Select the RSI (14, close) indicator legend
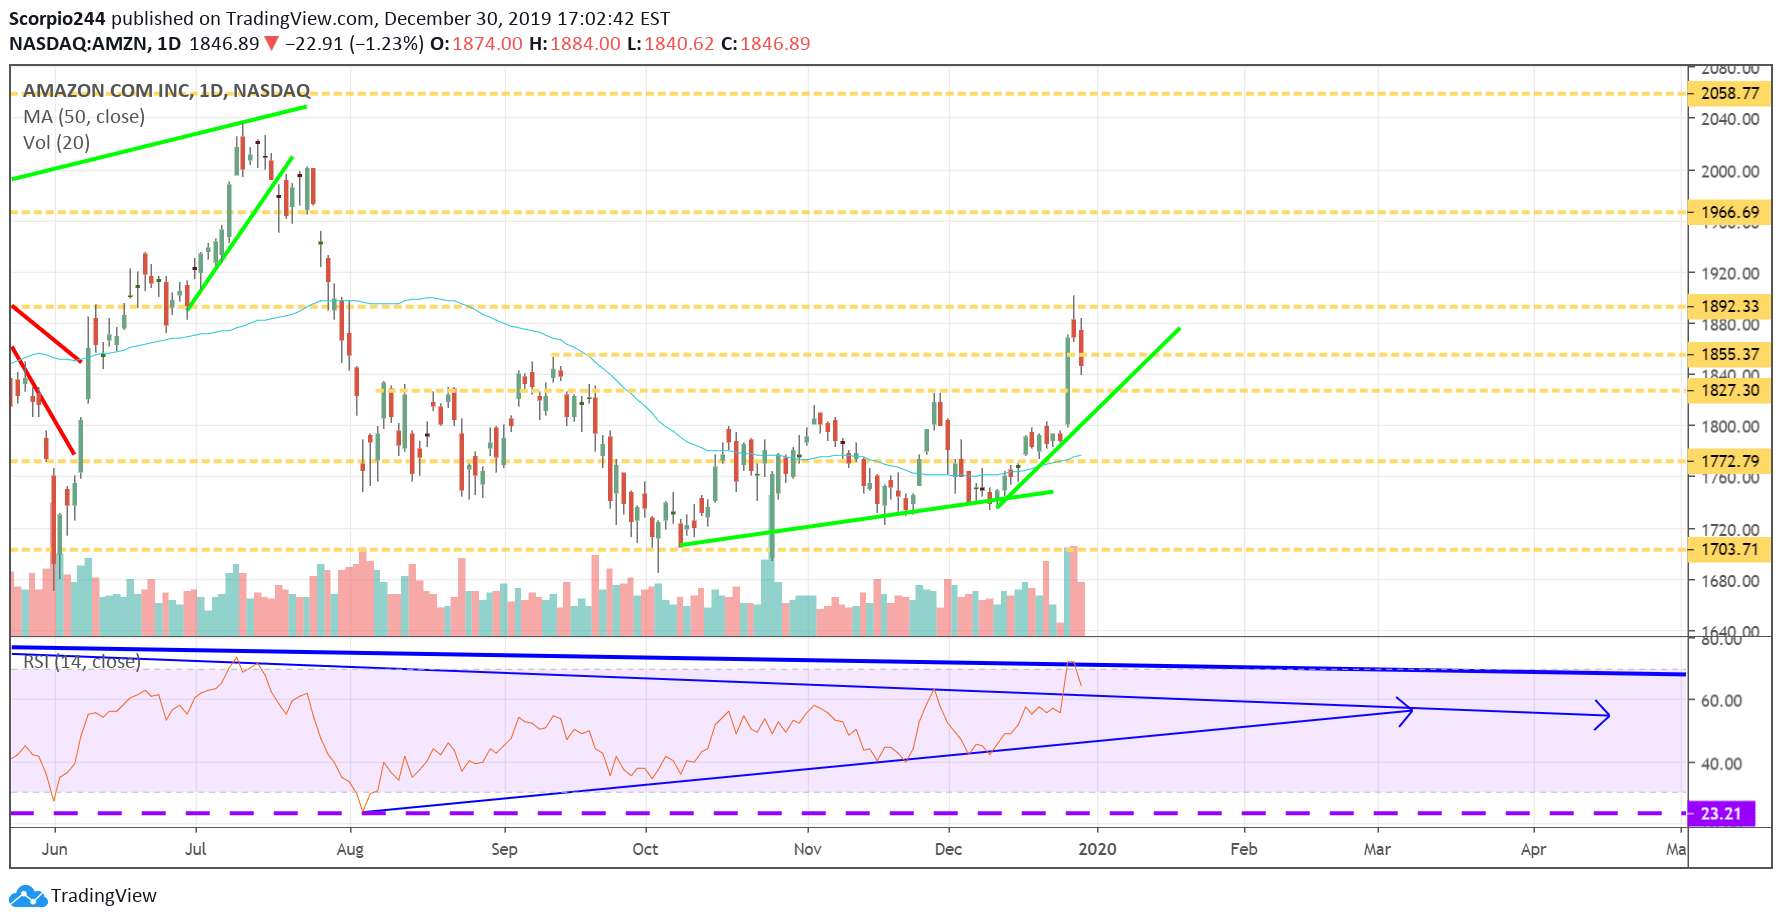The image size is (1782, 923). click(82, 662)
